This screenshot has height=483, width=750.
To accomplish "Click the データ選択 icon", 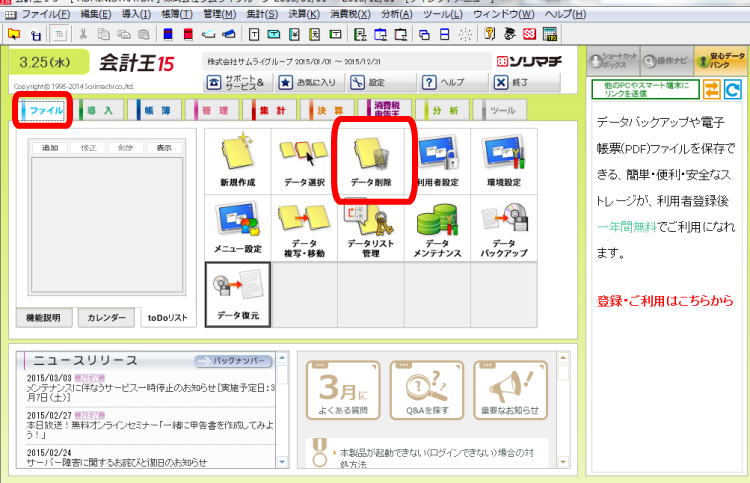I will coord(304,161).
